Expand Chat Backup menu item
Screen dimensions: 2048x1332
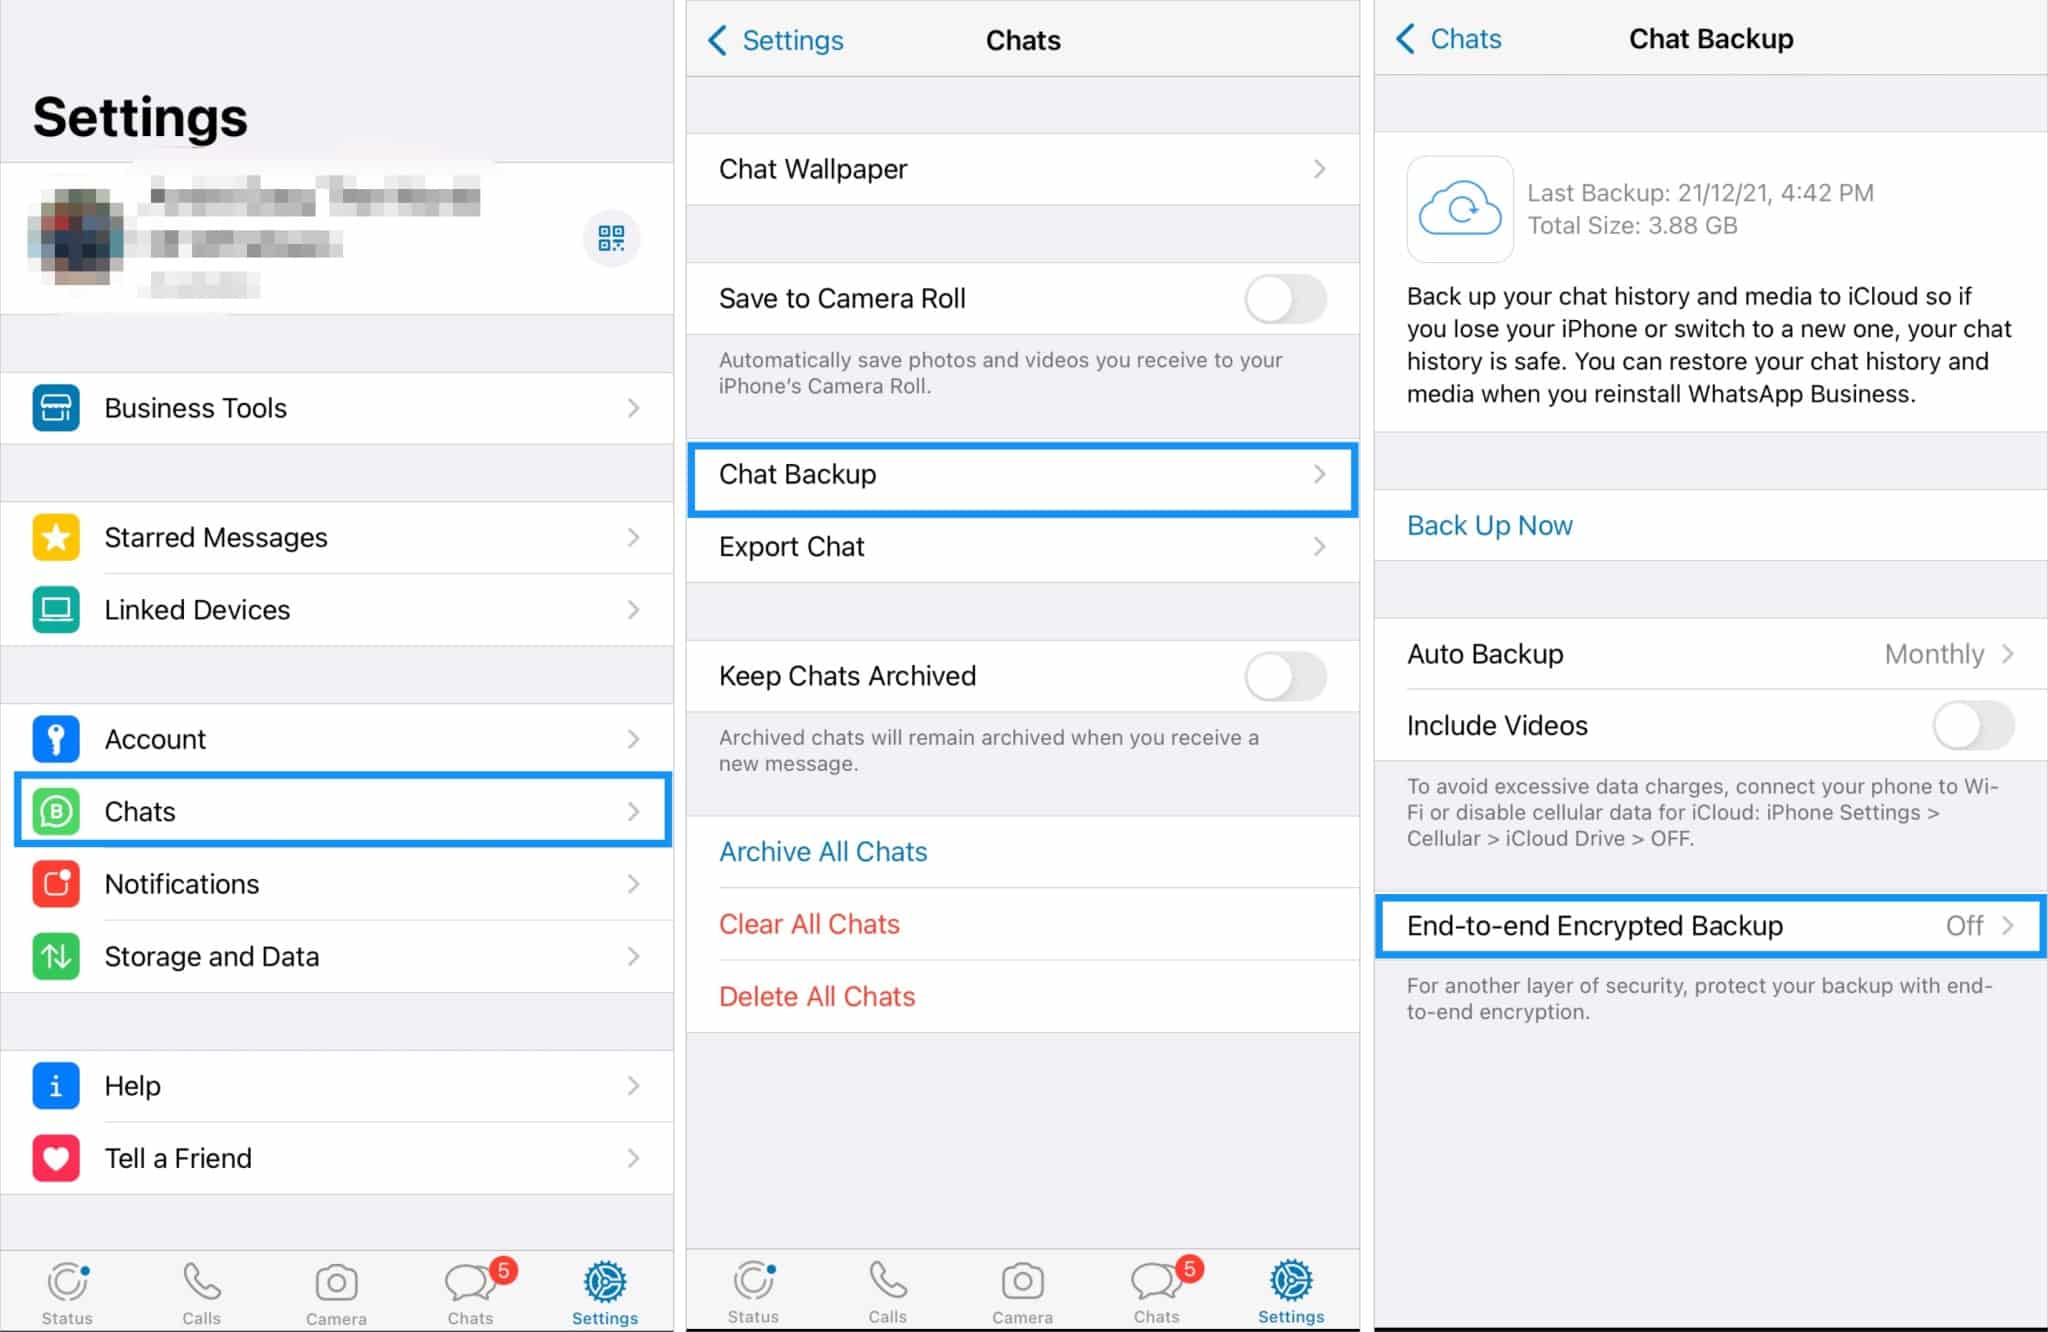[x=1021, y=475]
